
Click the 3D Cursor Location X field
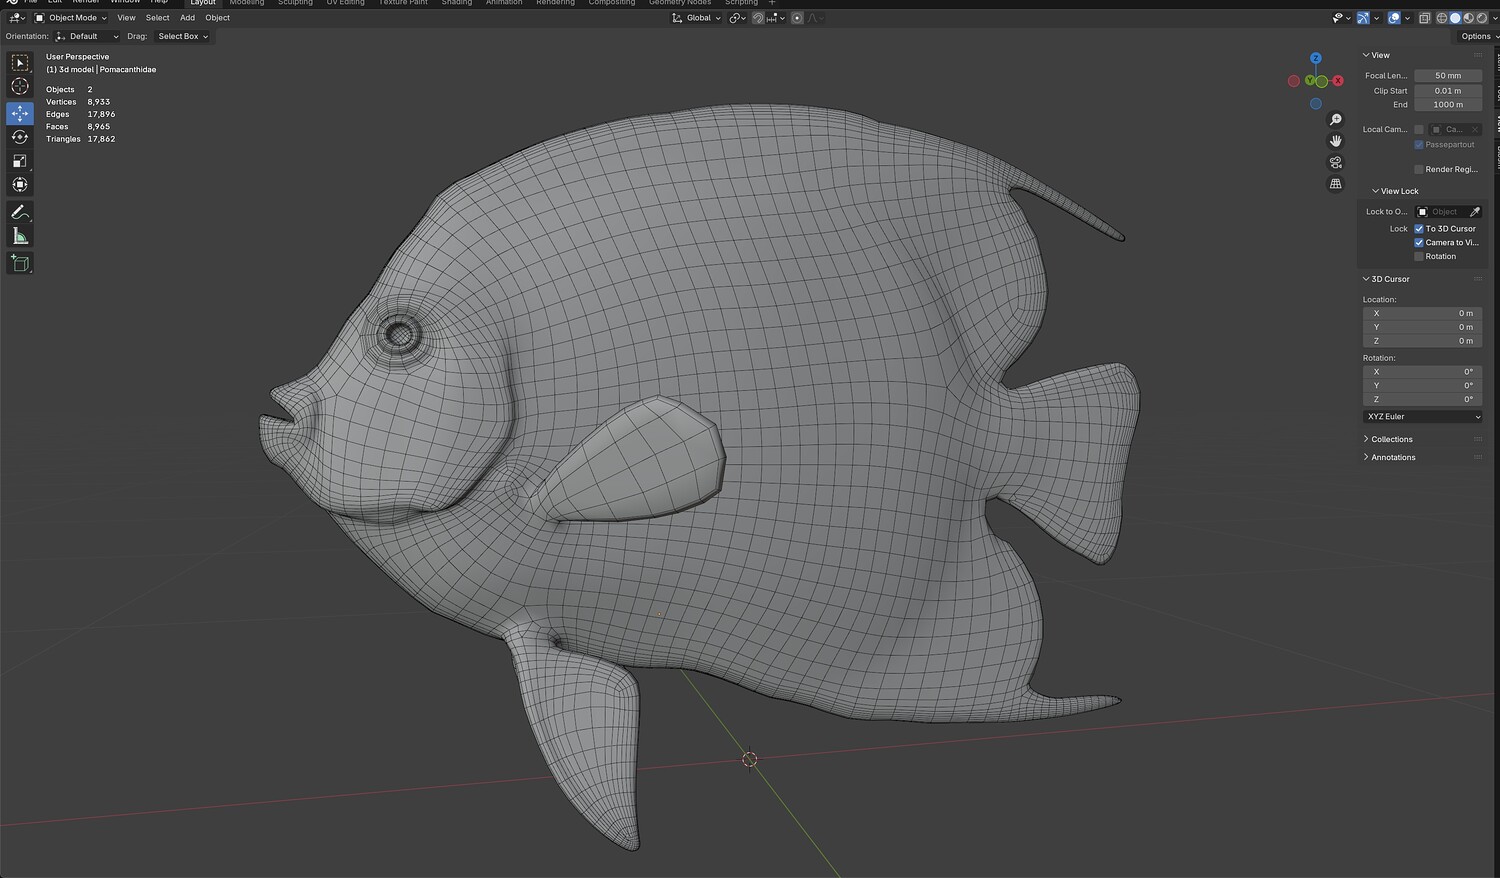click(1423, 314)
